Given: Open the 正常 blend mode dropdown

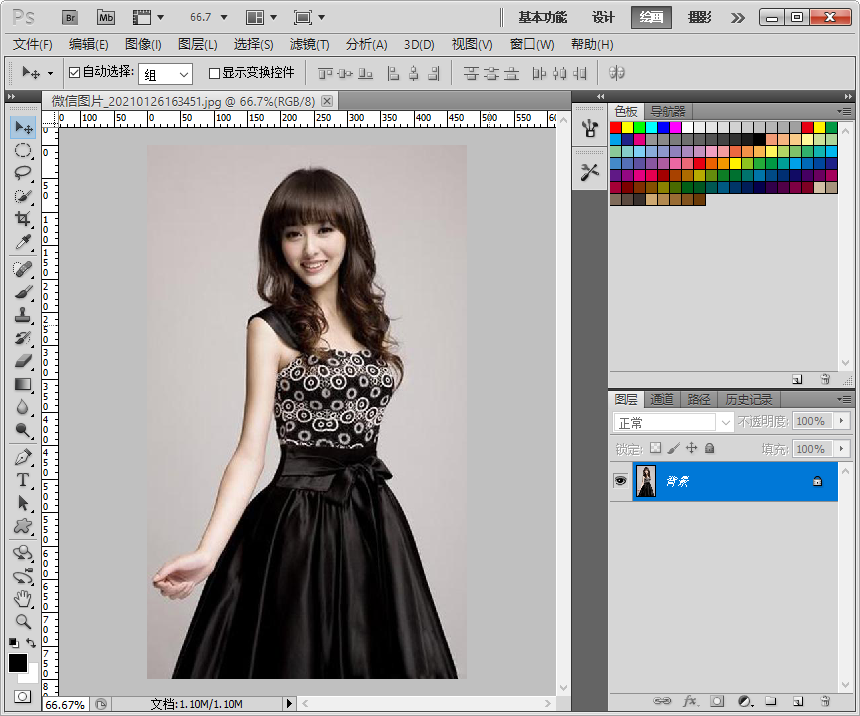Looking at the screenshot, I should point(672,422).
